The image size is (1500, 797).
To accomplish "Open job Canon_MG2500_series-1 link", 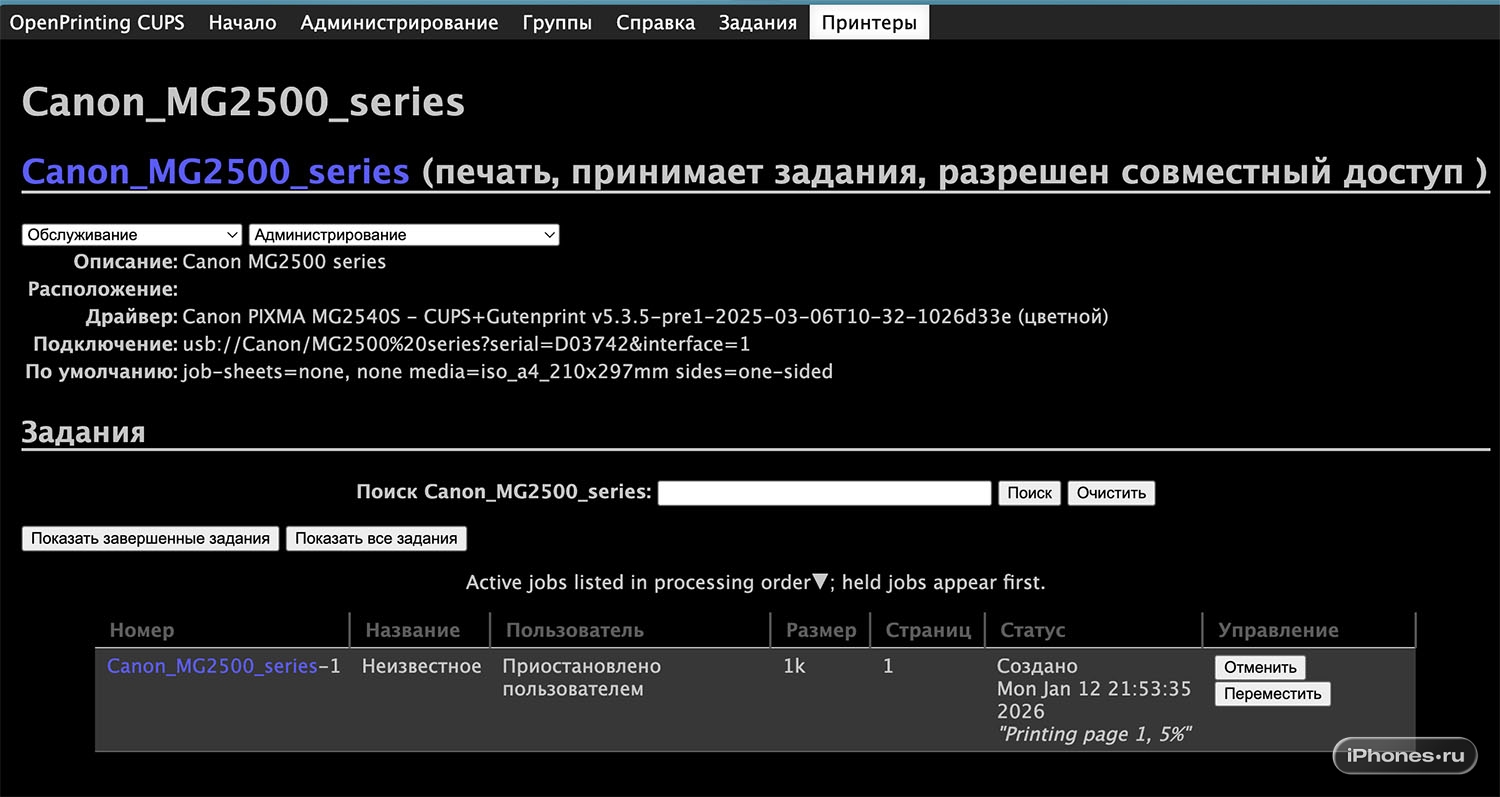I will point(212,666).
